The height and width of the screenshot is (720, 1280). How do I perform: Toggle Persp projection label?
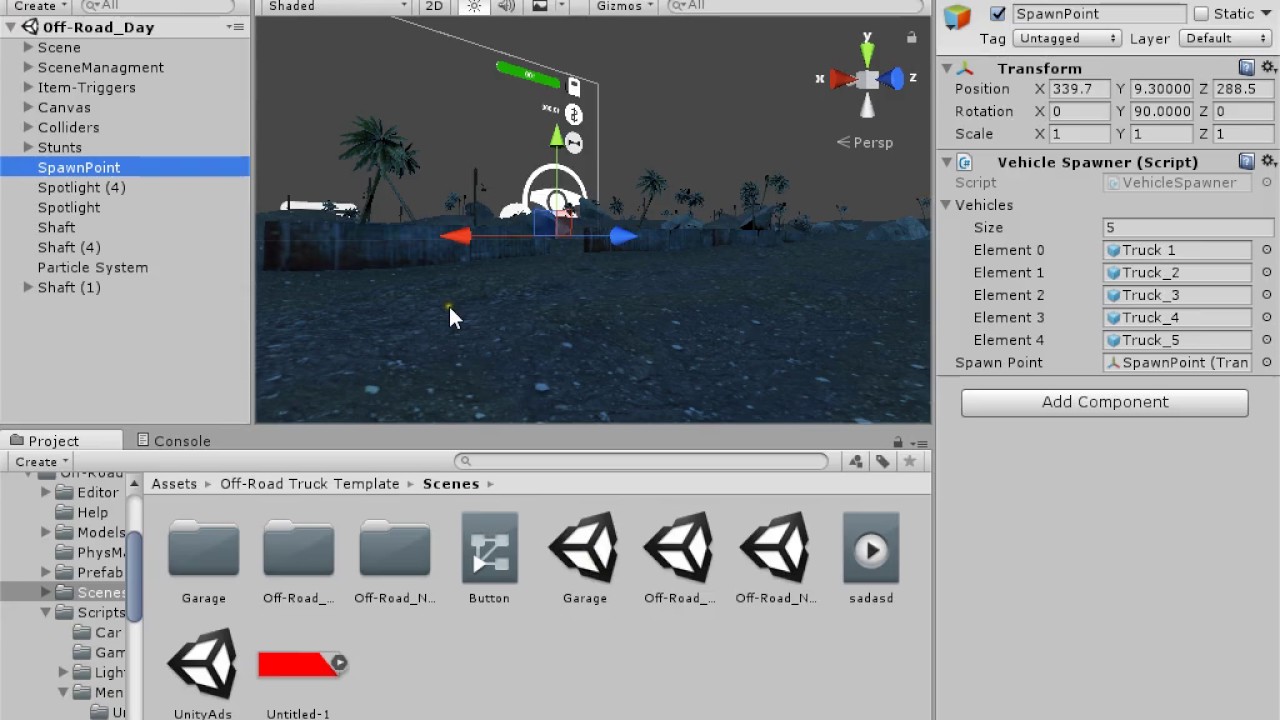[x=866, y=143]
